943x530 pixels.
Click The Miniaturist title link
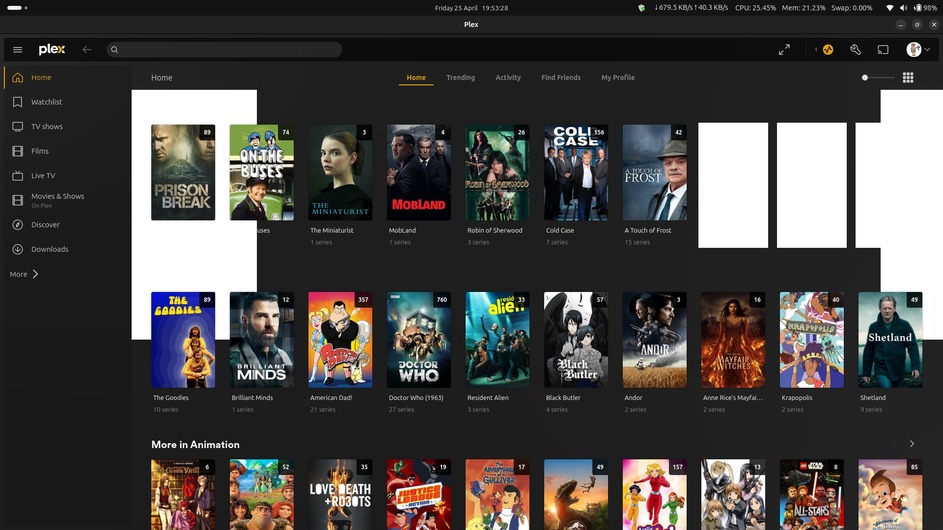(331, 230)
